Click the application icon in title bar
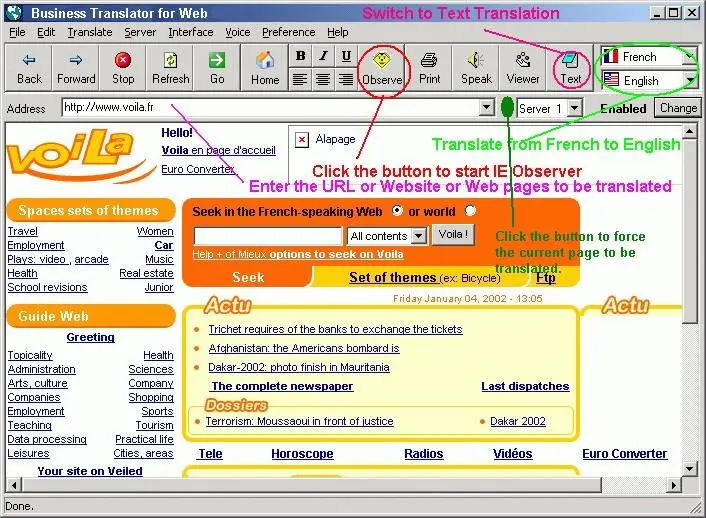This screenshot has height=518, width=706. pos(14,13)
